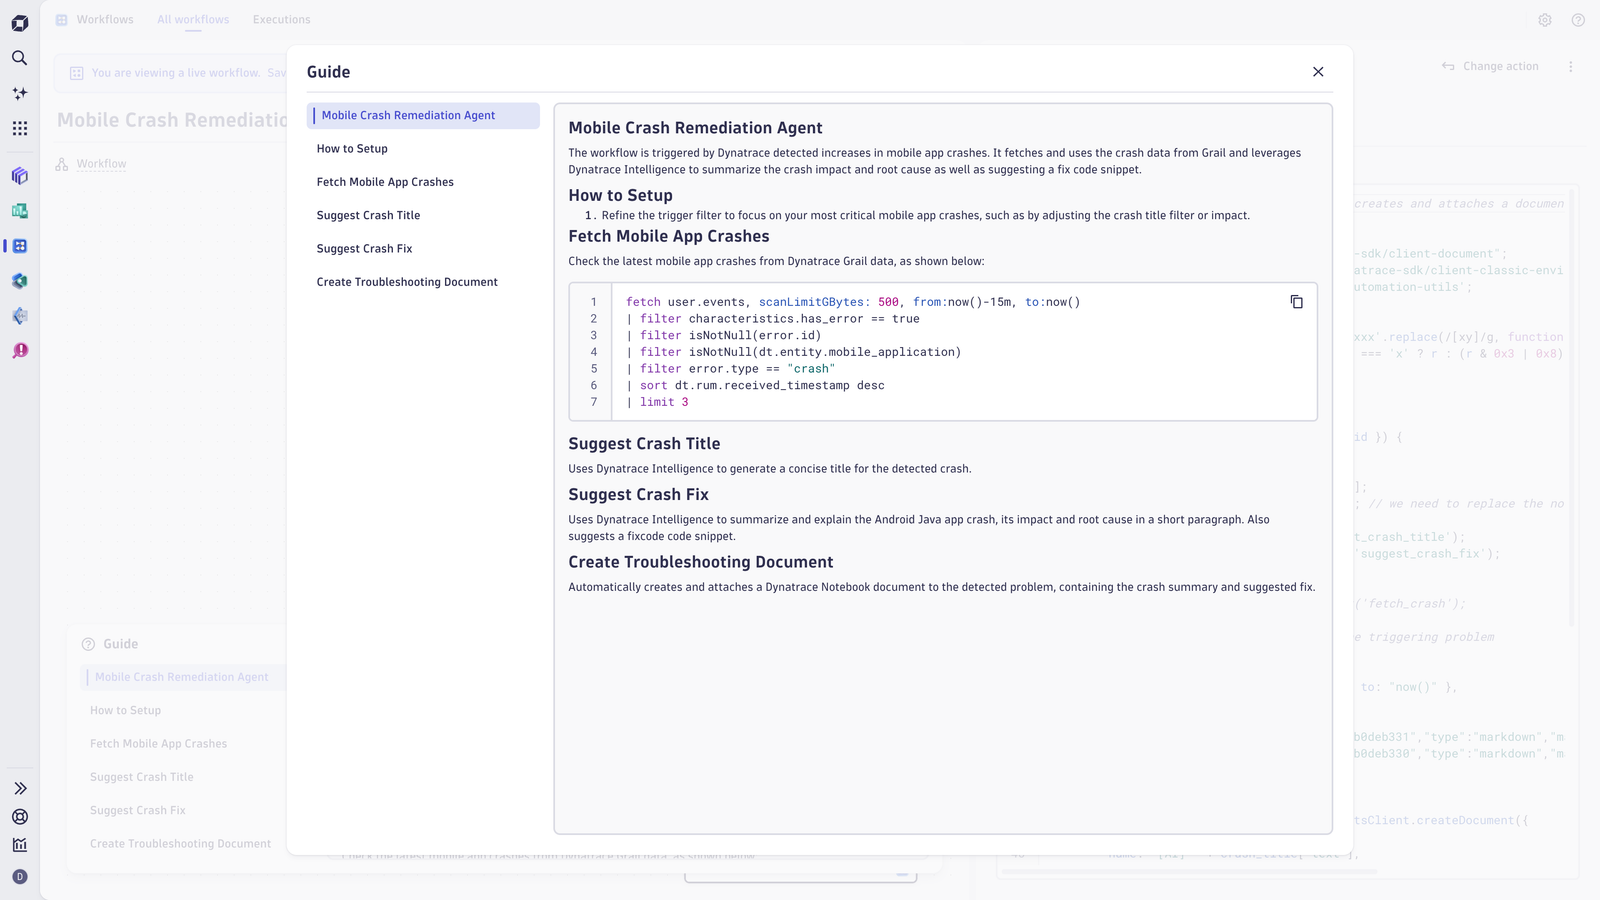Select background panel Suggest Crash Fix item

pyautogui.click(x=137, y=811)
